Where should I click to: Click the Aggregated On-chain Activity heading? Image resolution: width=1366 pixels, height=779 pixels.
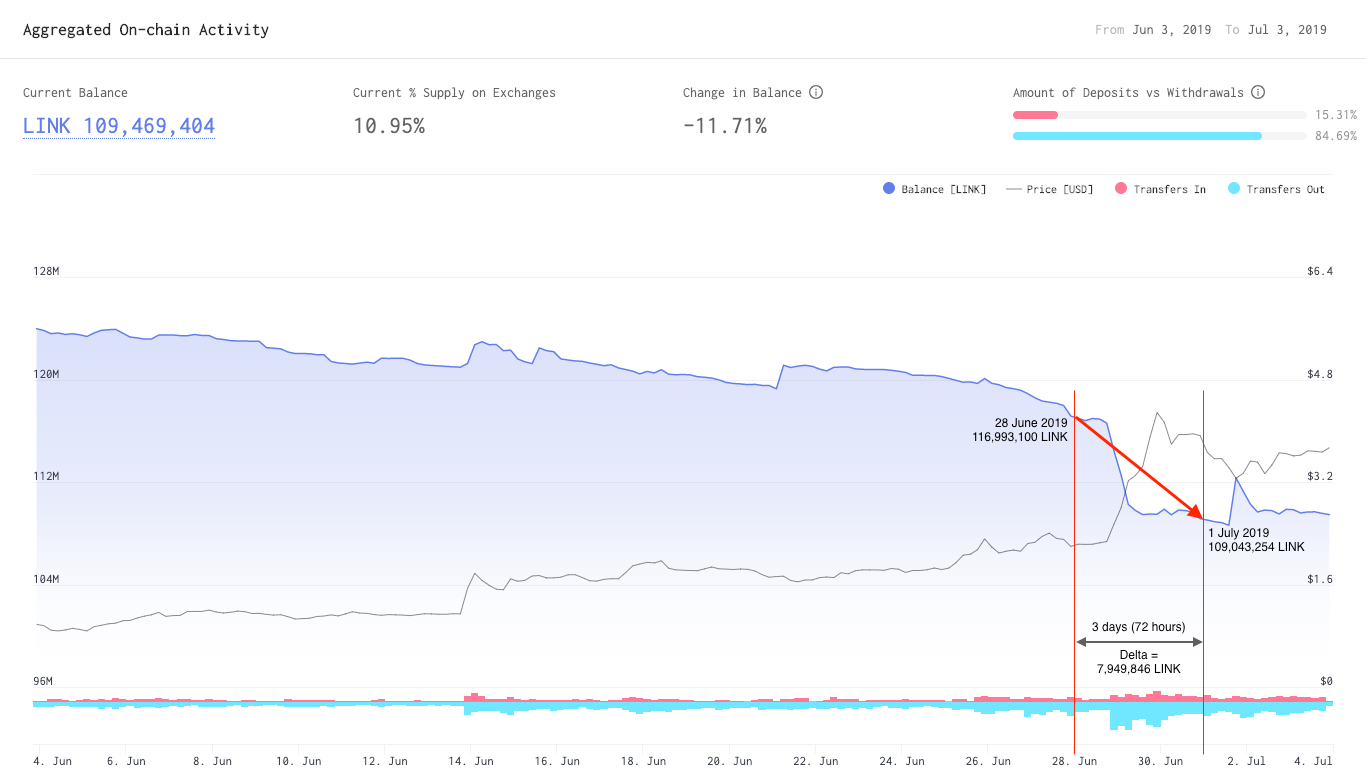tap(146, 30)
